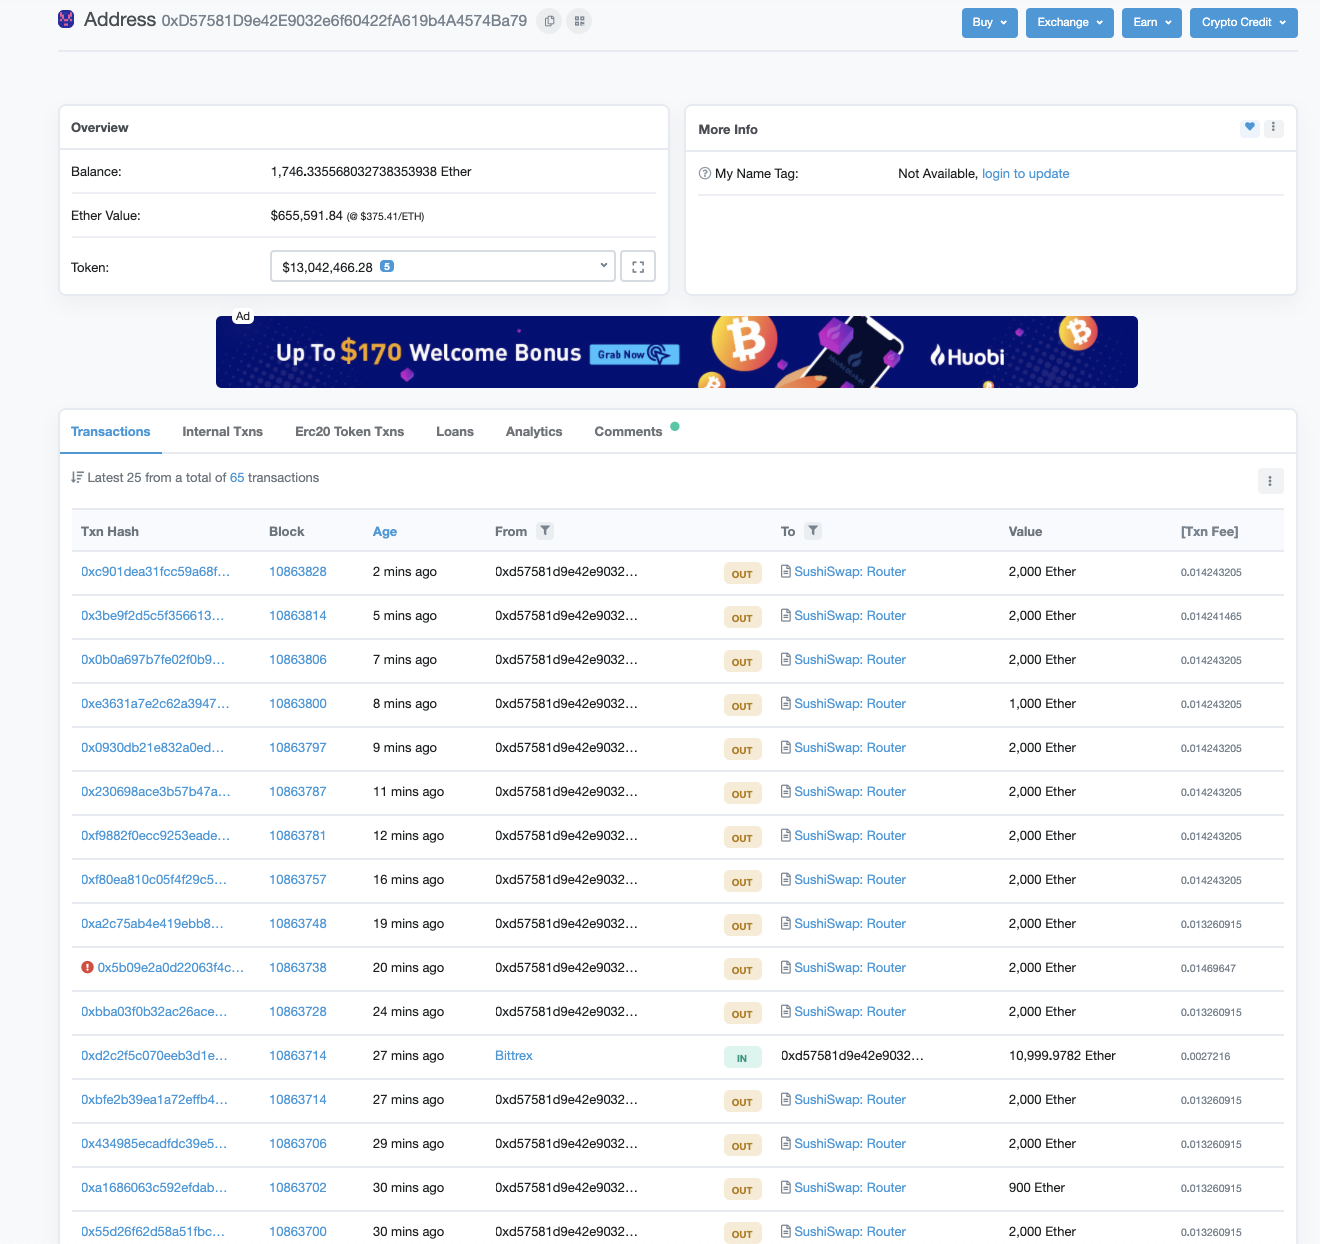The image size is (1320, 1244).
Task: Sort by the Age column header
Action: click(x=385, y=532)
